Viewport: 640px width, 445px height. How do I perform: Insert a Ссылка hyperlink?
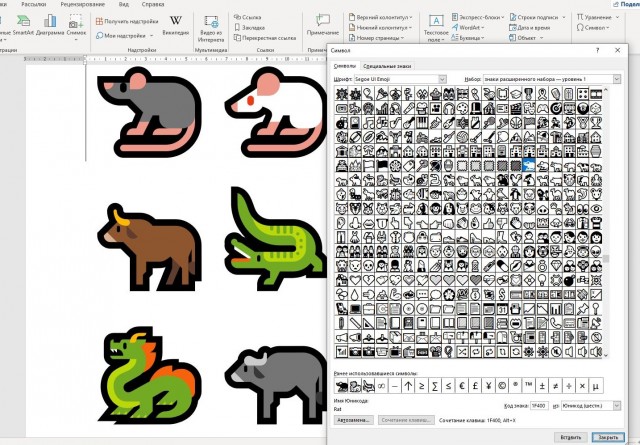(x=247, y=17)
